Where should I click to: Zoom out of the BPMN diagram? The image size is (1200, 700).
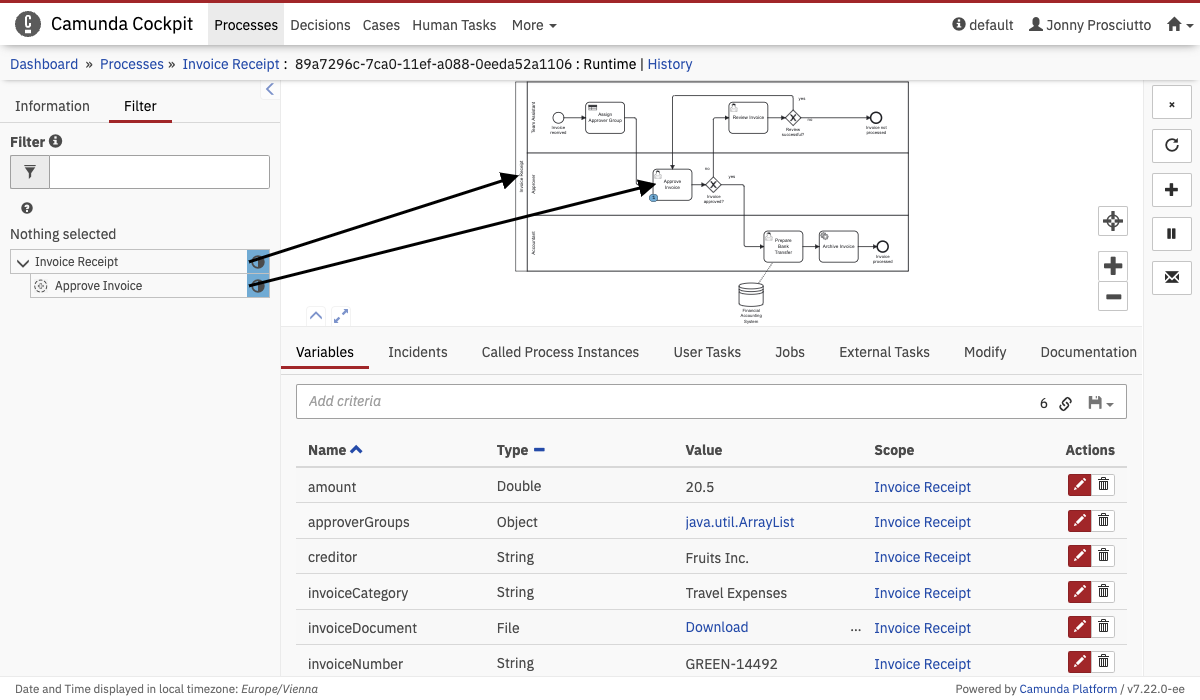pyautogui.click(x=1112, y=296)
